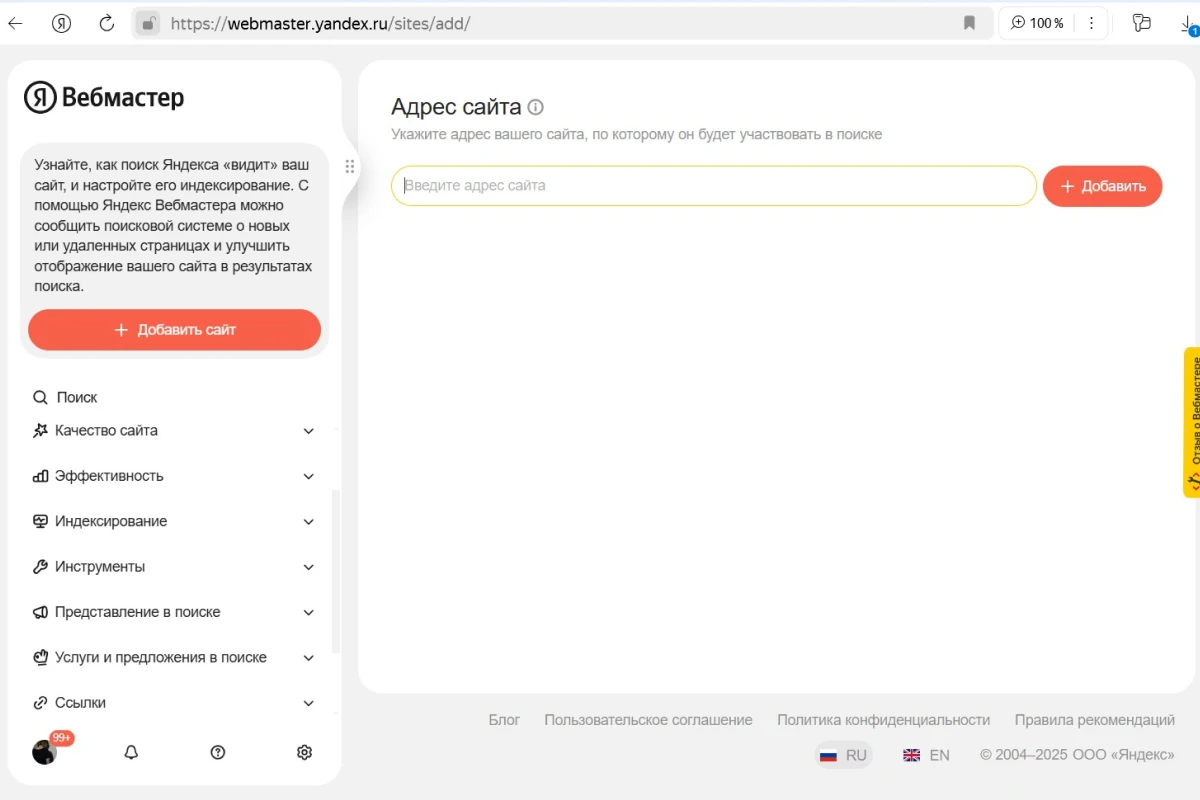Select Инструменты menu label
The image size is (1200, 800).
click(x=100, y=566)
